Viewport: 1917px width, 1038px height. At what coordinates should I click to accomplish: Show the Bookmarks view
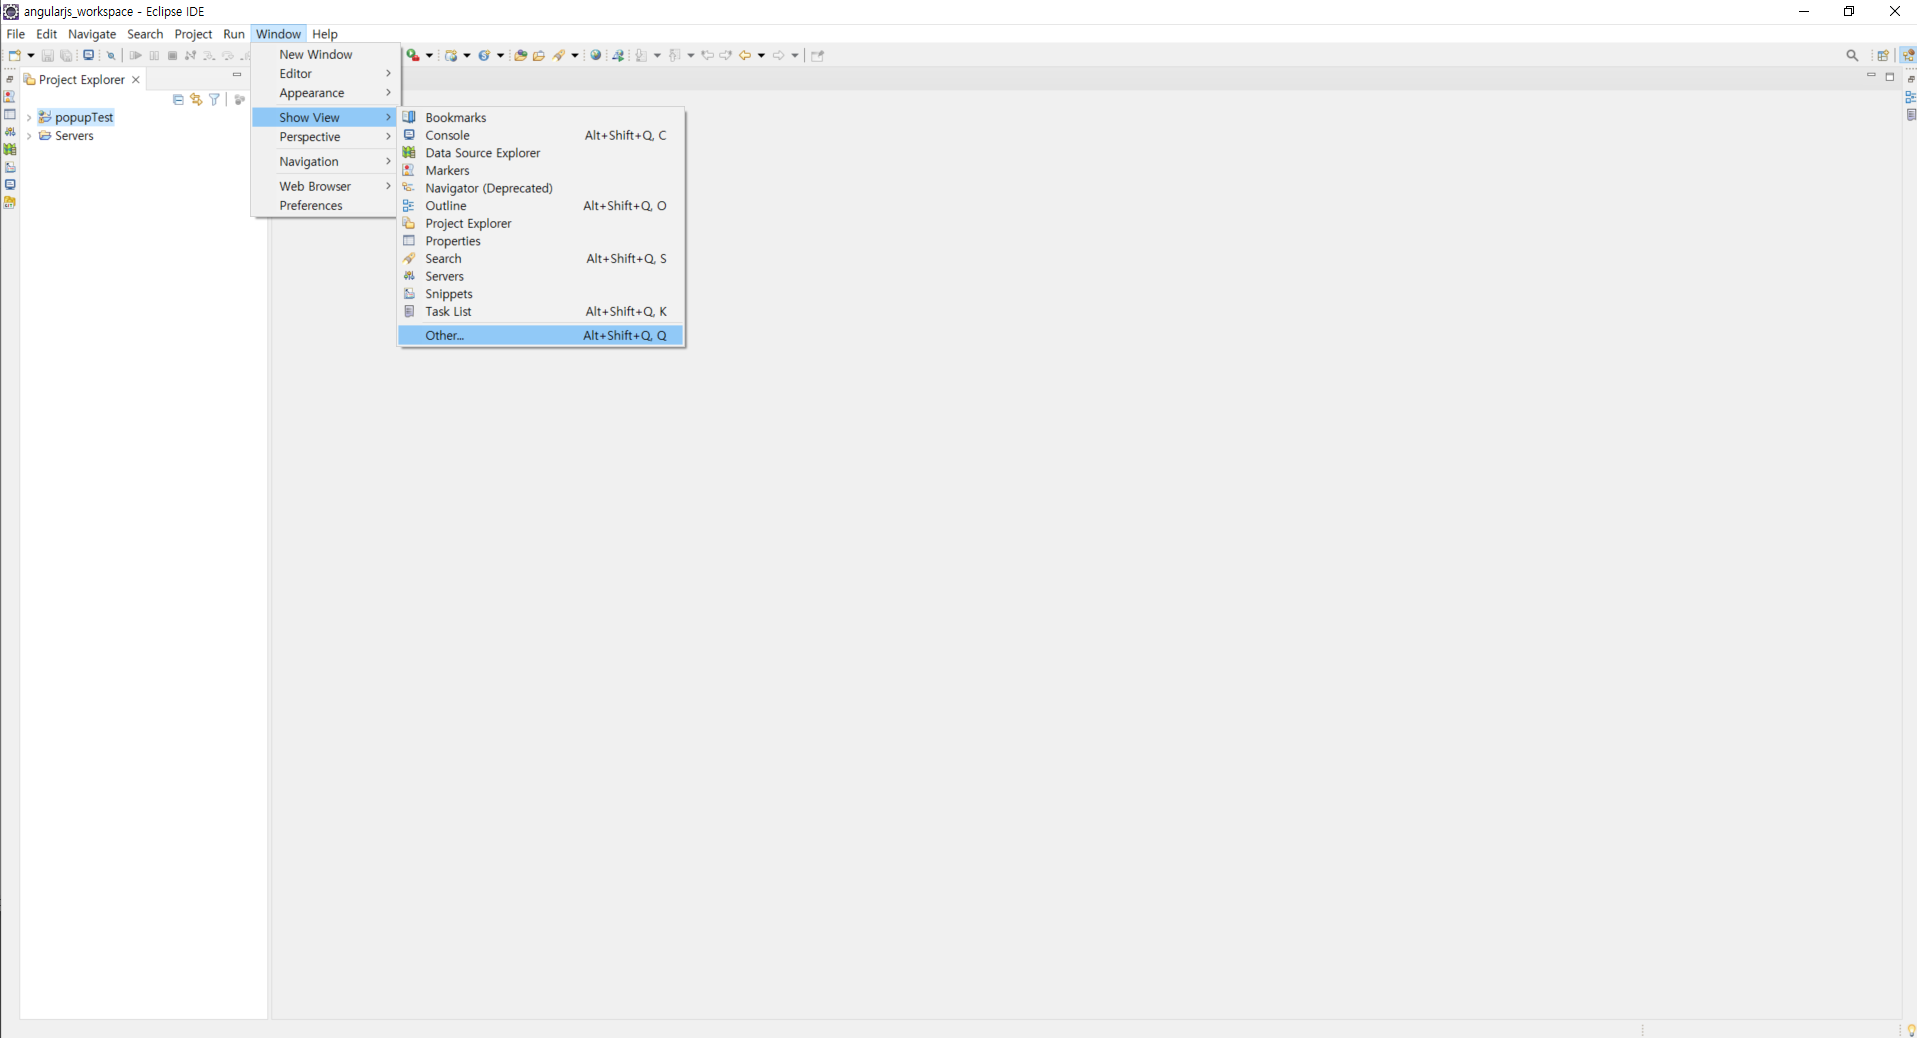click(x=541, y=118)
